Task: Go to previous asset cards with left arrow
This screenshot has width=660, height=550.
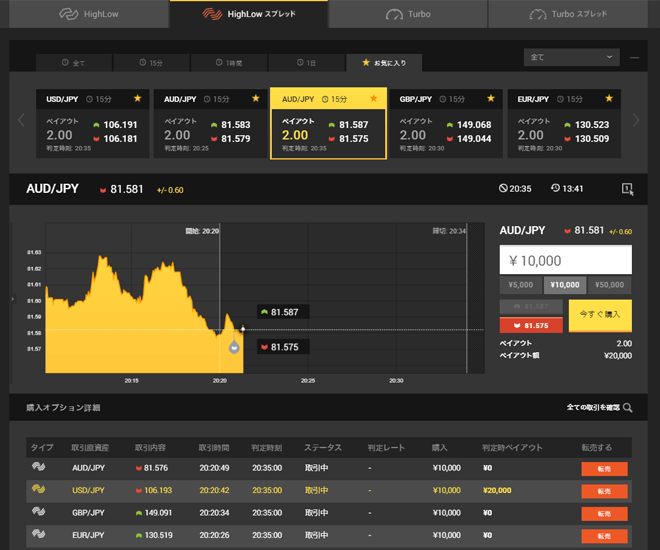Action: (x=21, y=120)
